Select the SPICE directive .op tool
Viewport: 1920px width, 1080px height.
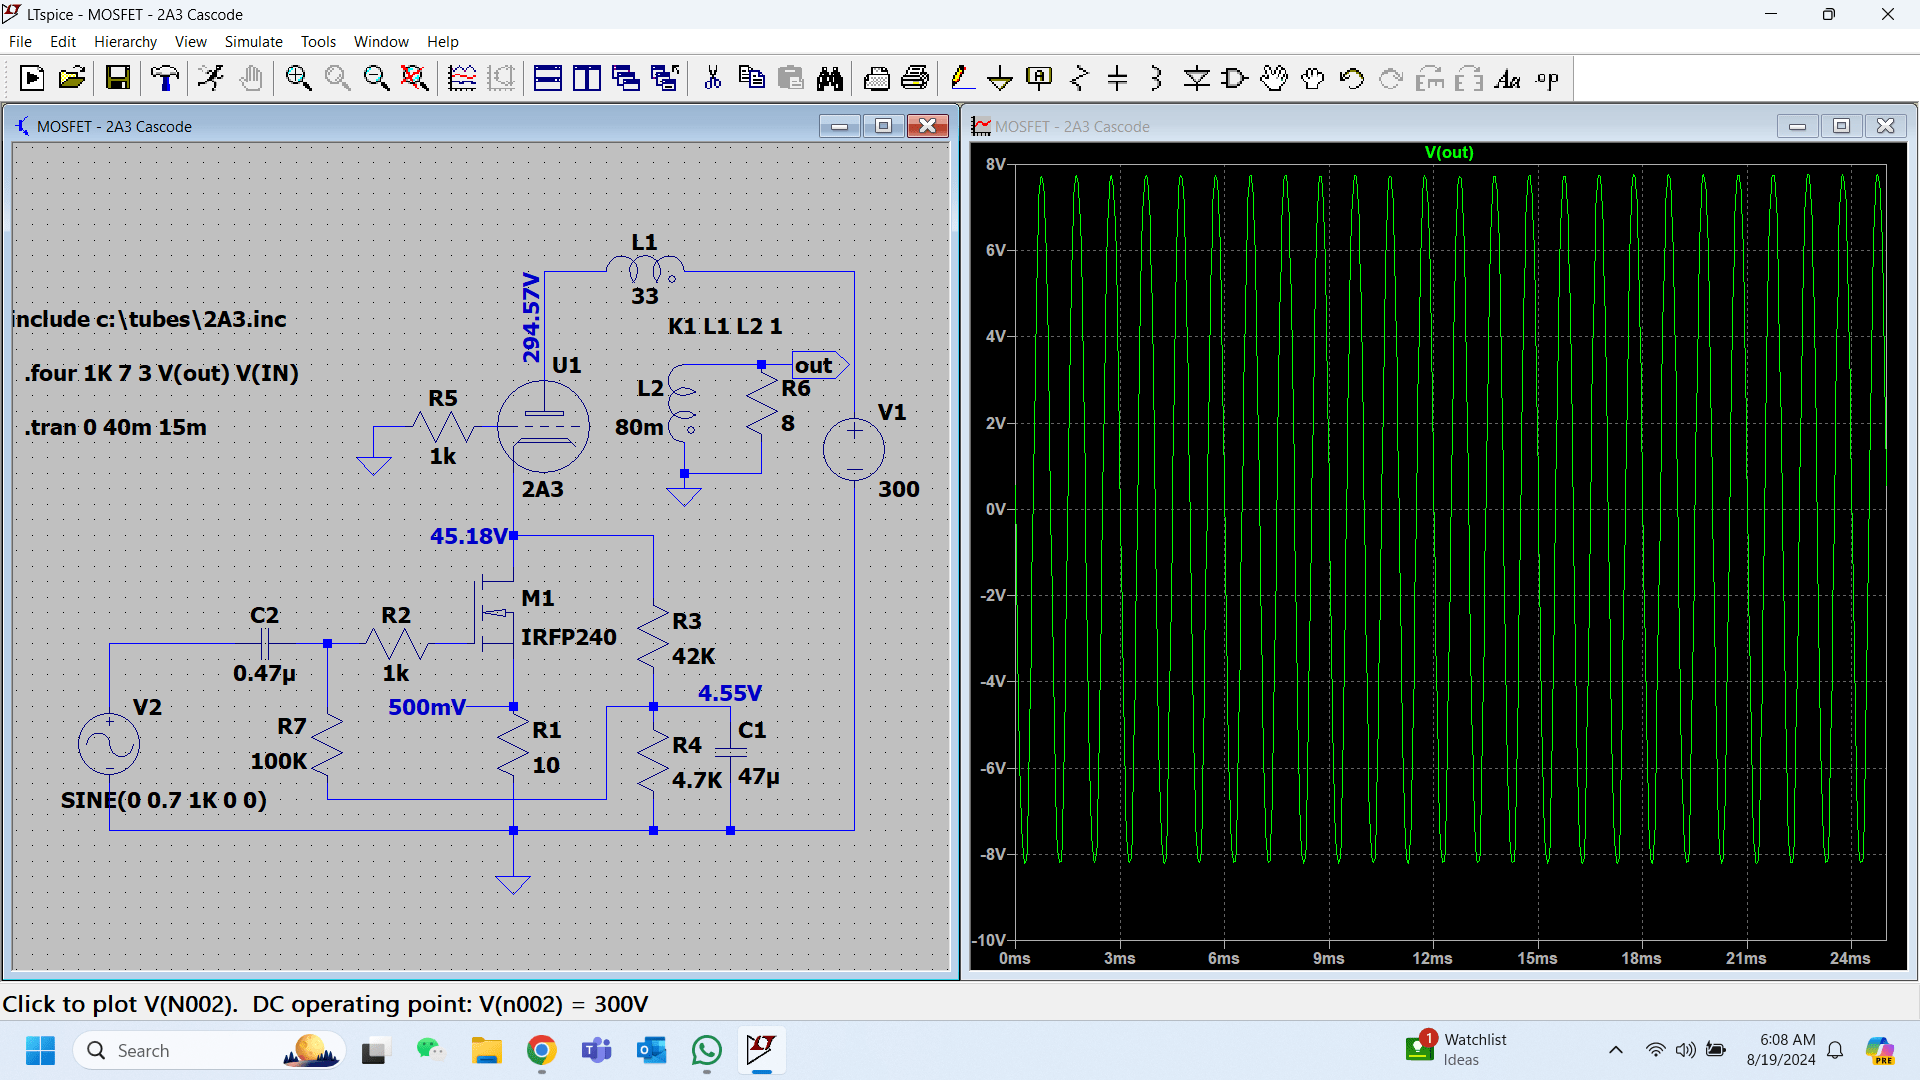click(1547, 78)
